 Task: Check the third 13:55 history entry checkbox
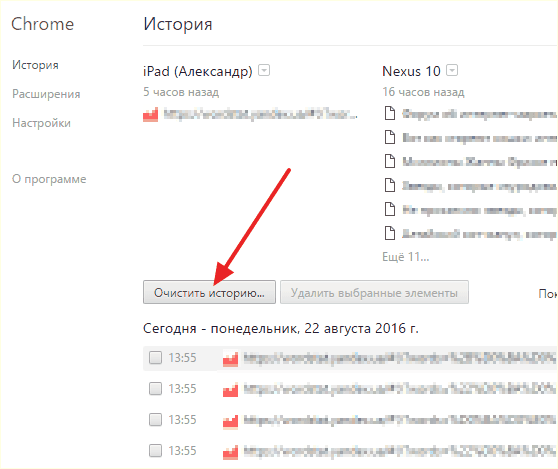tap(156, 420)
